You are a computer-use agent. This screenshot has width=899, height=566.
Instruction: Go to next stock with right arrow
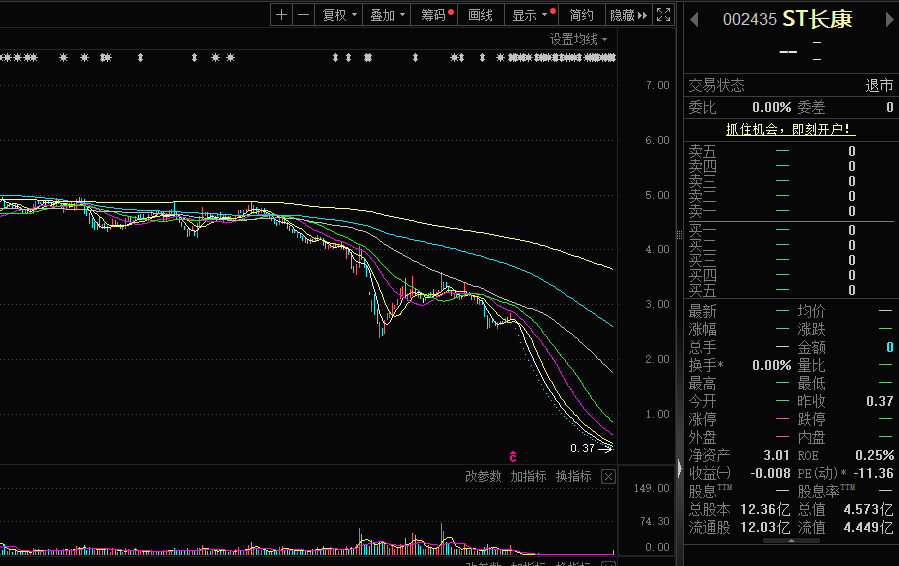pos(888,20)
